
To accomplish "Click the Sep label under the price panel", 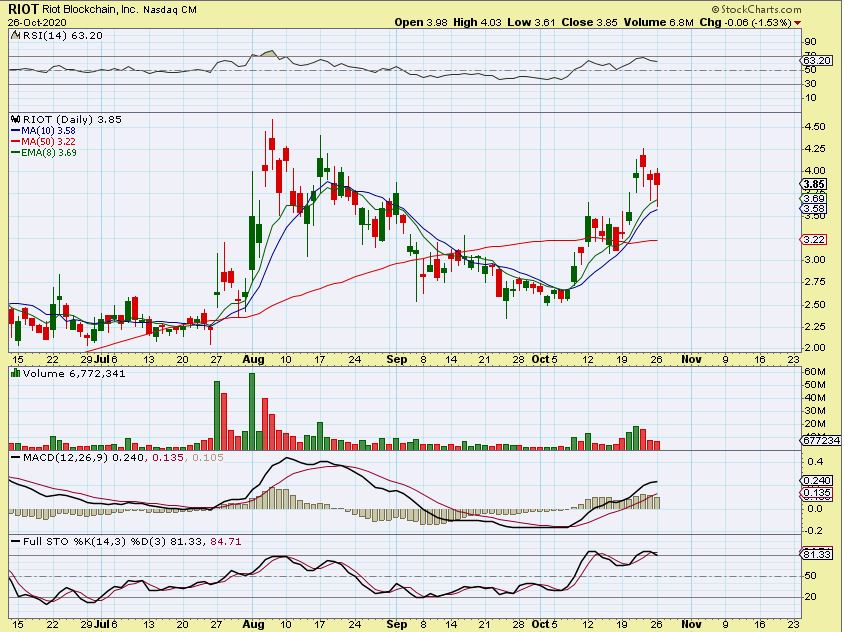I will tap(397, 359).
